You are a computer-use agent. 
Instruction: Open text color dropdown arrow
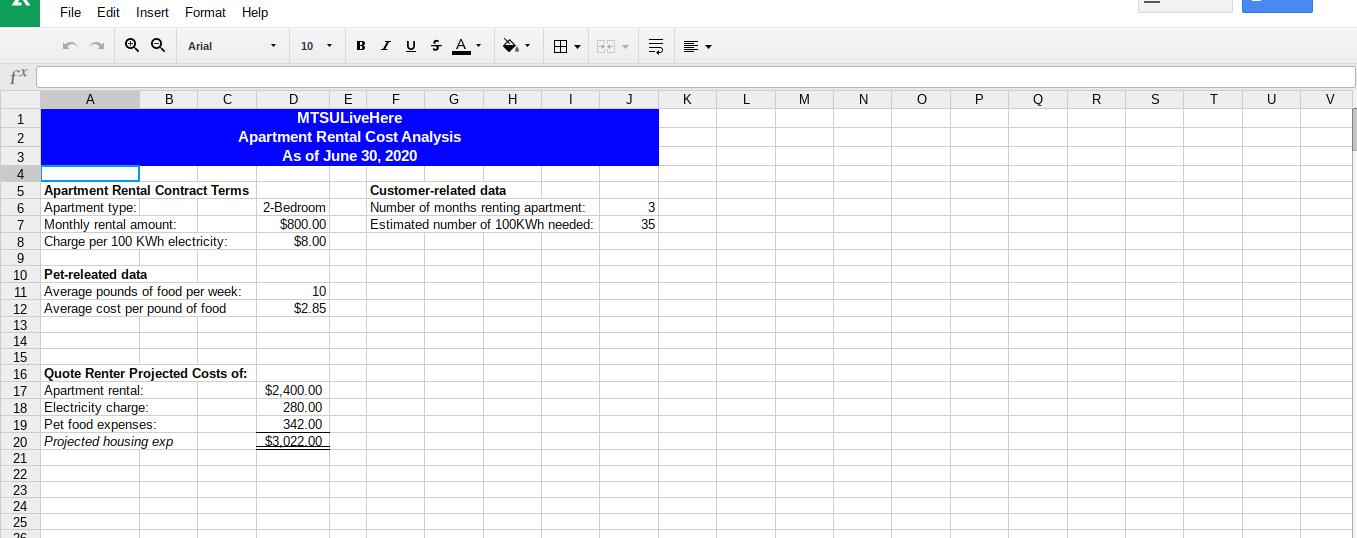(478, 46)
